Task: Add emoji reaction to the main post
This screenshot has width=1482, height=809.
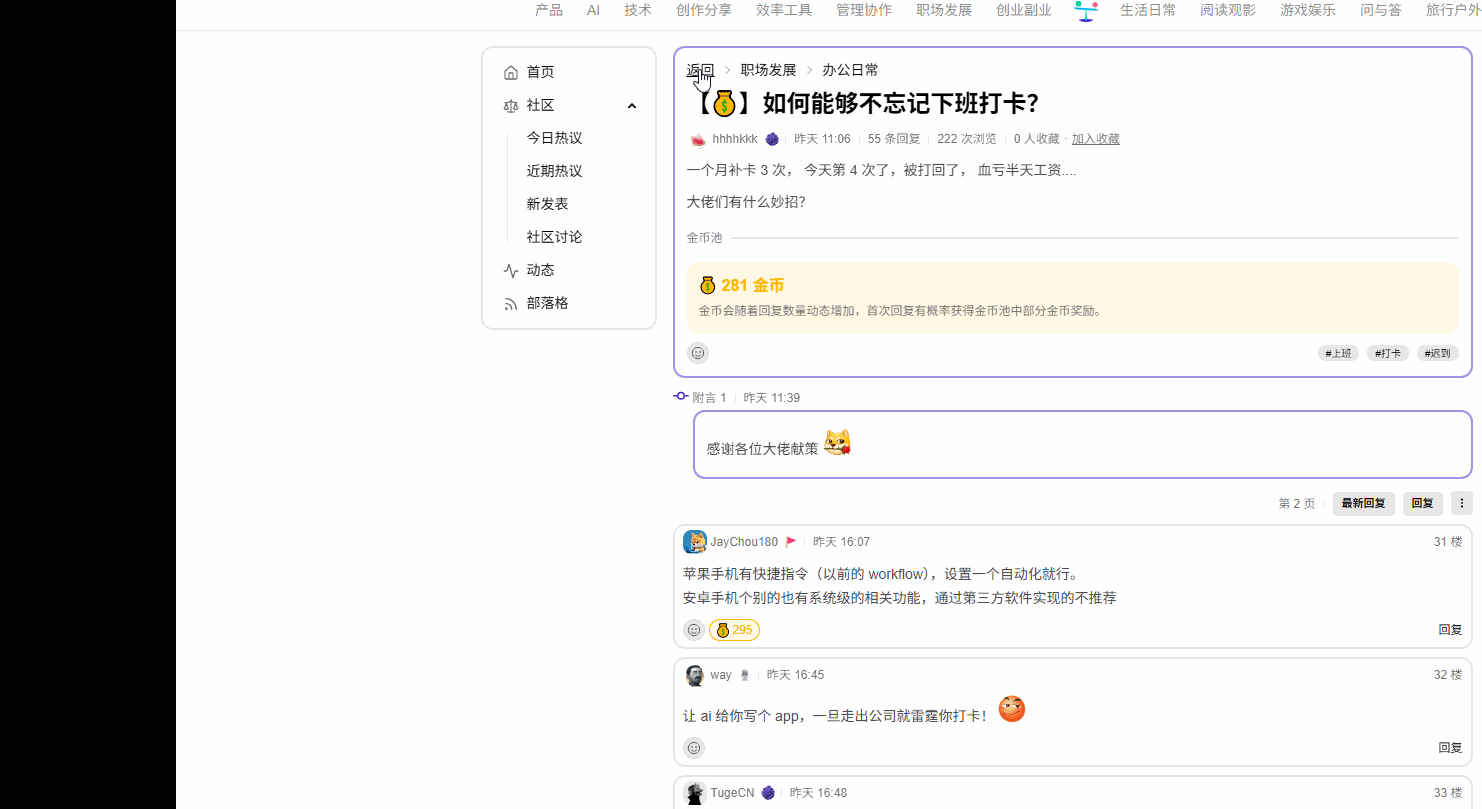Action: (698, 353)
